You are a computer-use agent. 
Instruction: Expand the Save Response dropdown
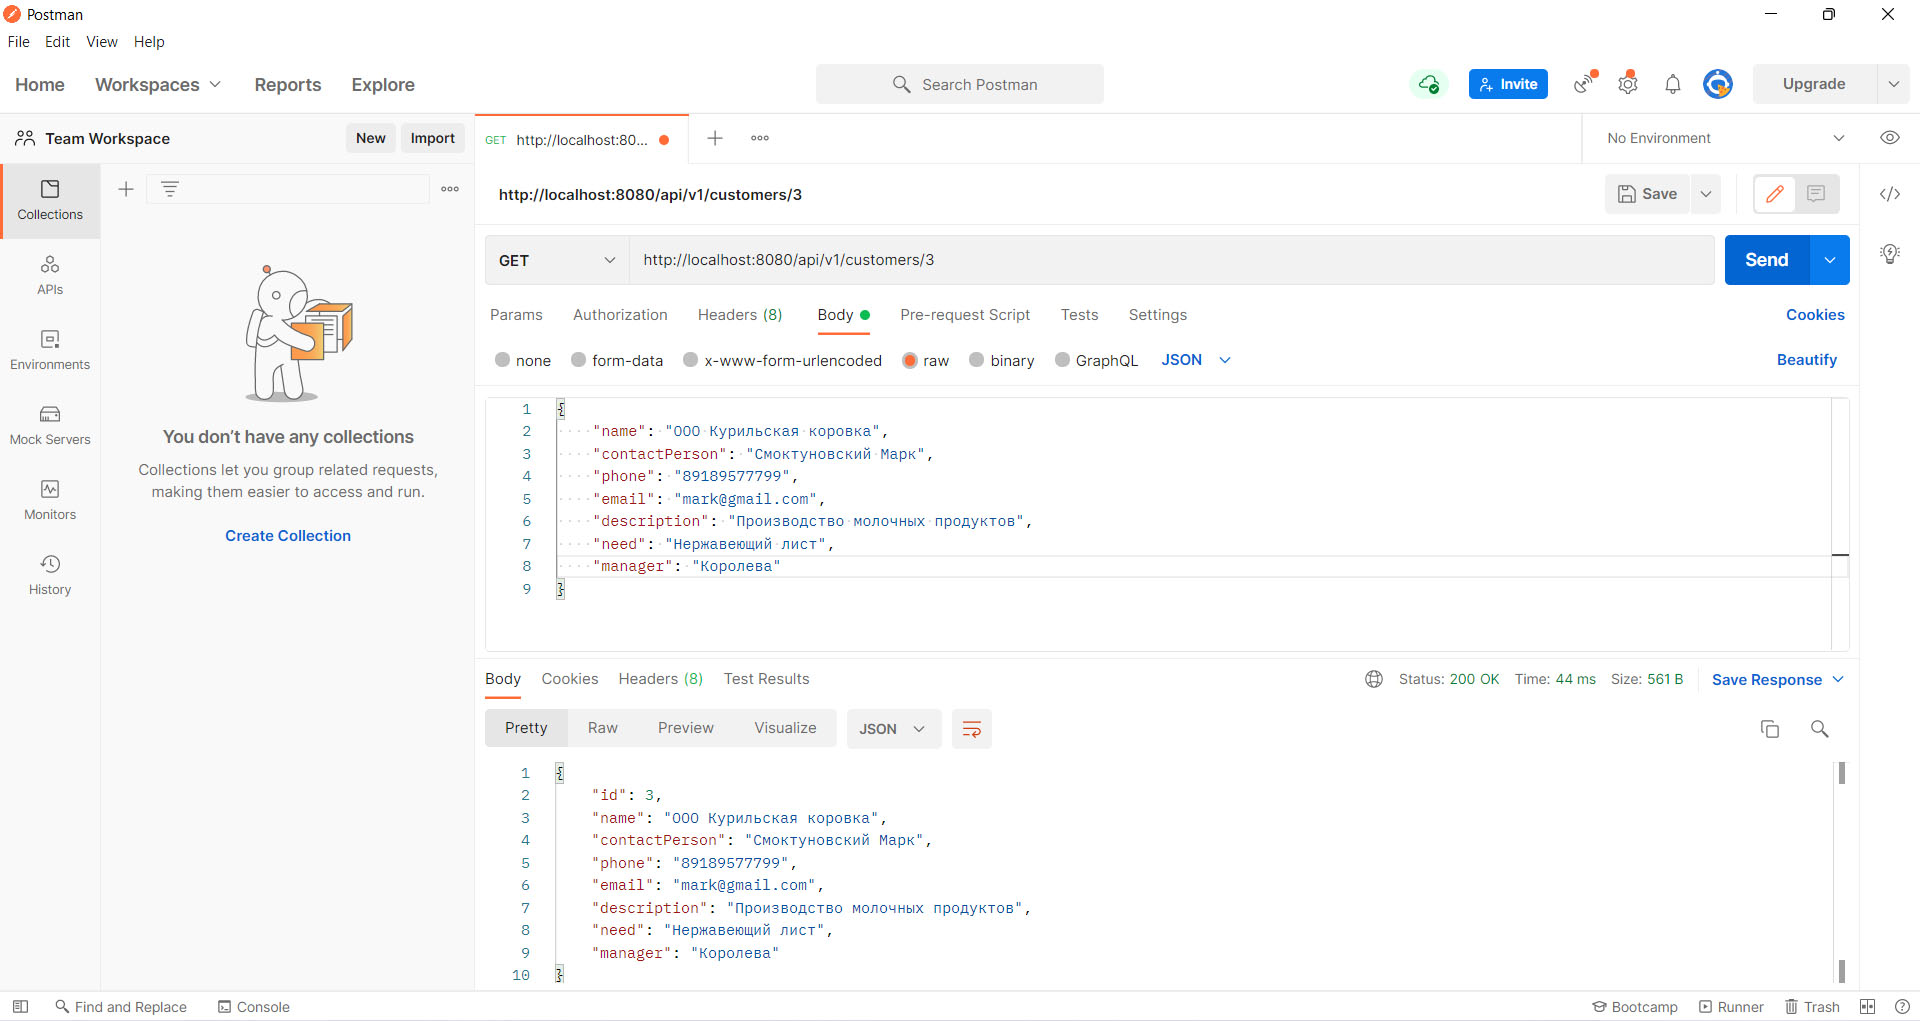[x=1838, y=680]
